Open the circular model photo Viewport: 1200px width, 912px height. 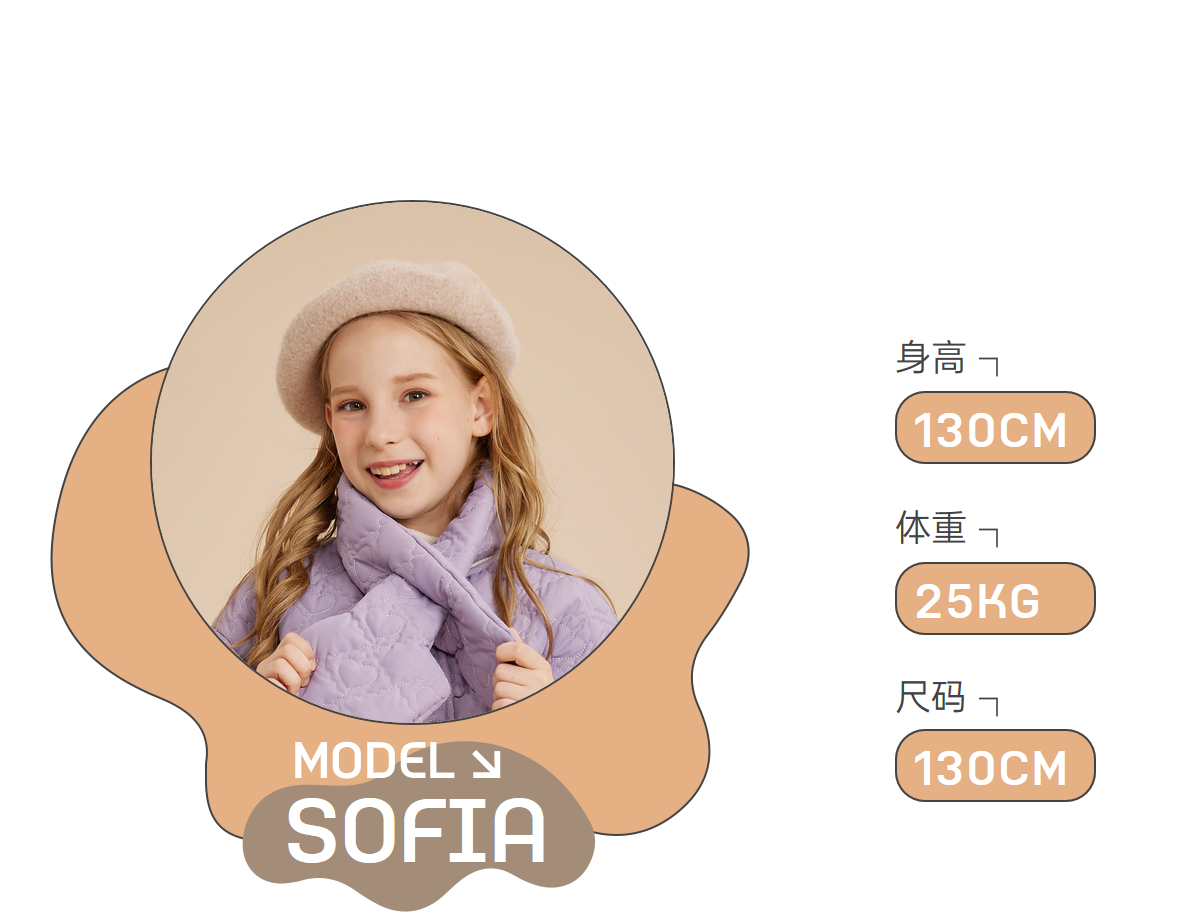point(413,462)
